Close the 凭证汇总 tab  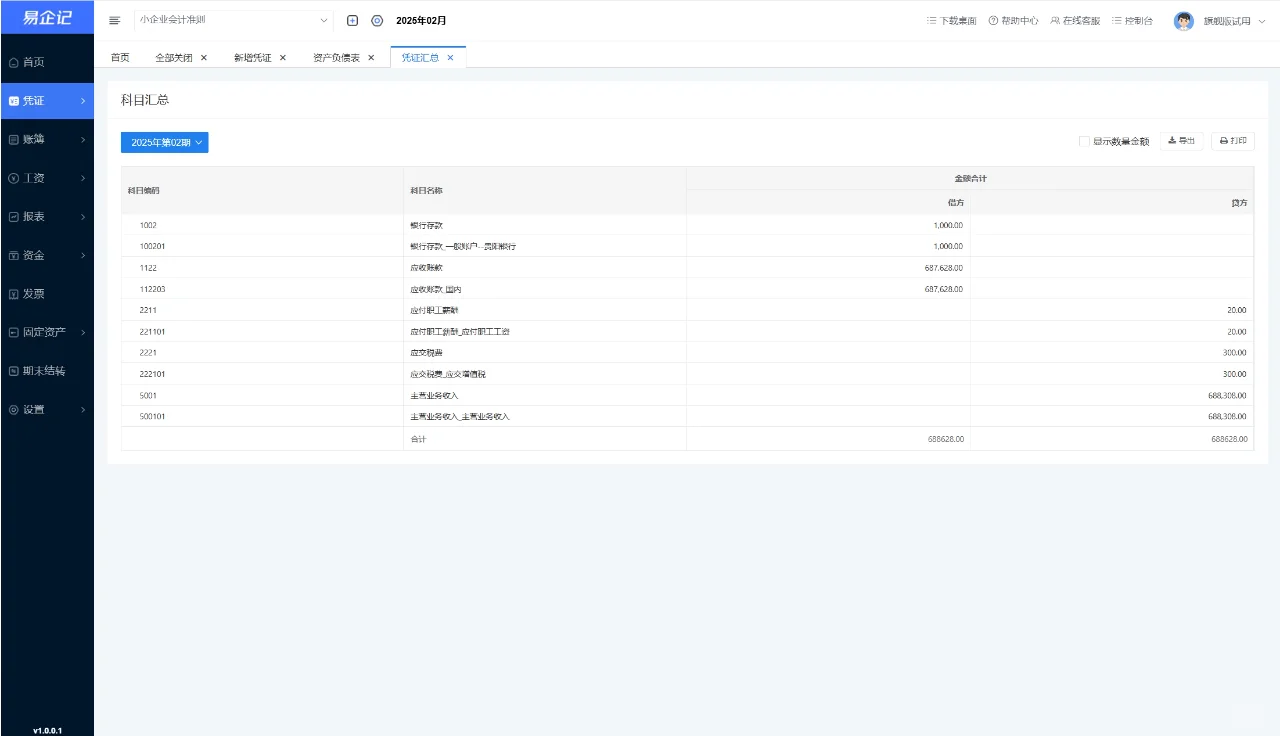(x=450, y=58)
